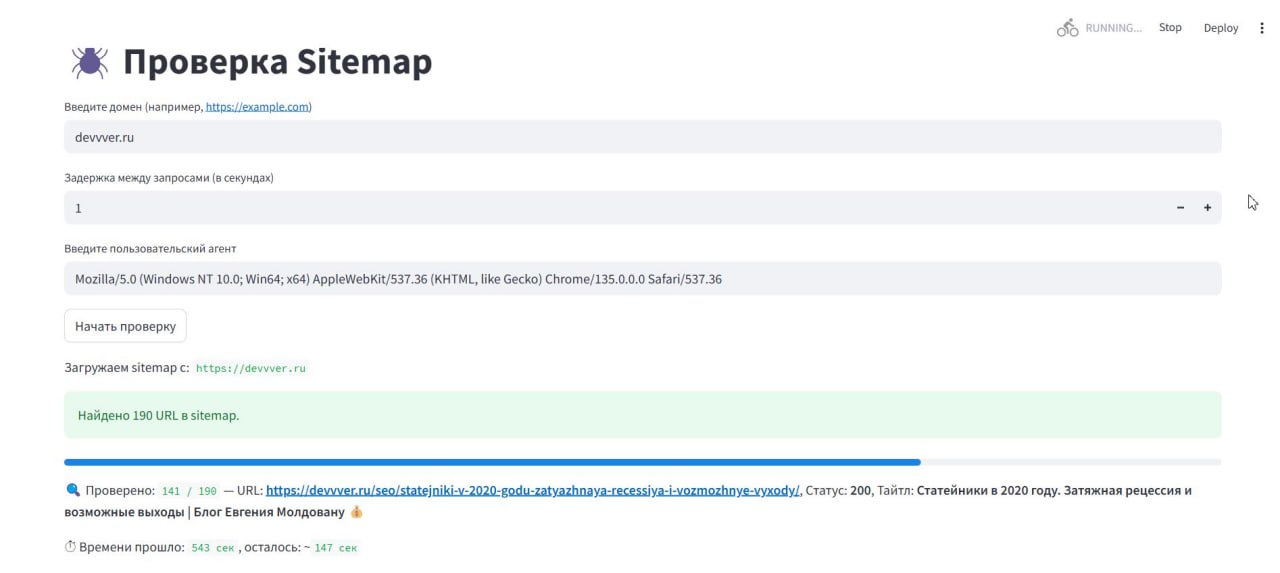Click the Задержка между запросами label
This screenshot has height=573, width=1280.
coord(169,178)
